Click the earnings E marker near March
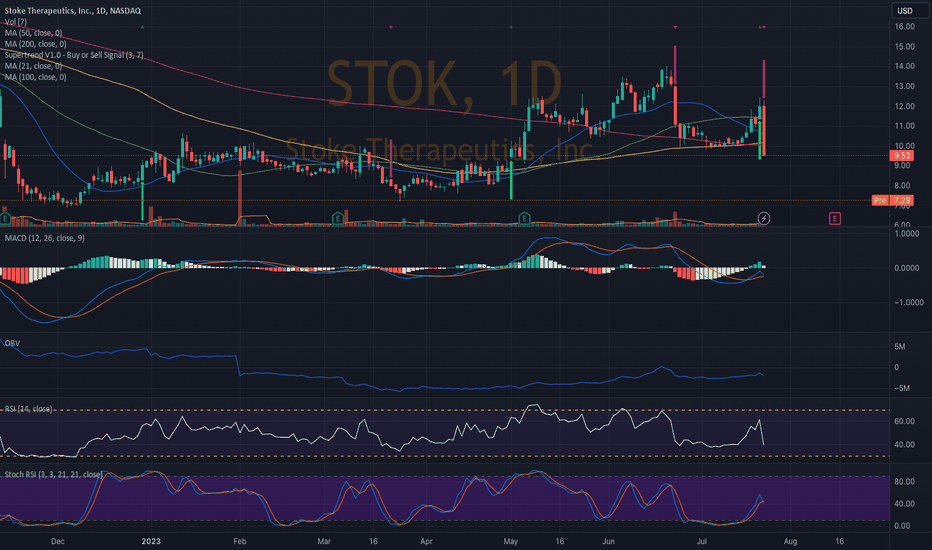Image resolution: width=932 pixels, height=550 pixels. (x=338, y=218)
